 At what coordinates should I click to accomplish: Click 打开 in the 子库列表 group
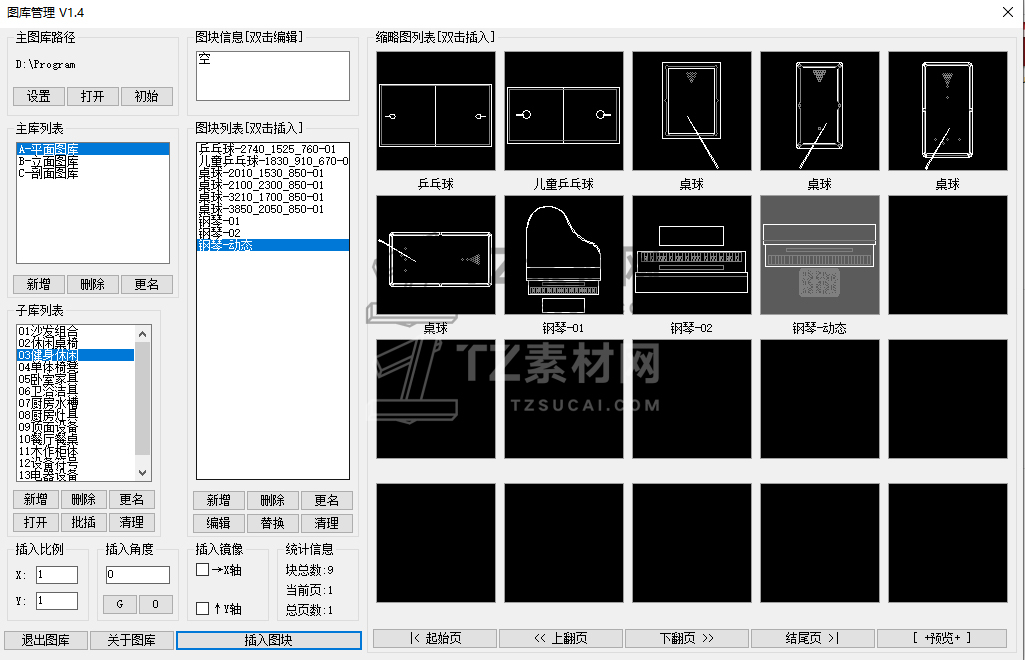point(35,522)
